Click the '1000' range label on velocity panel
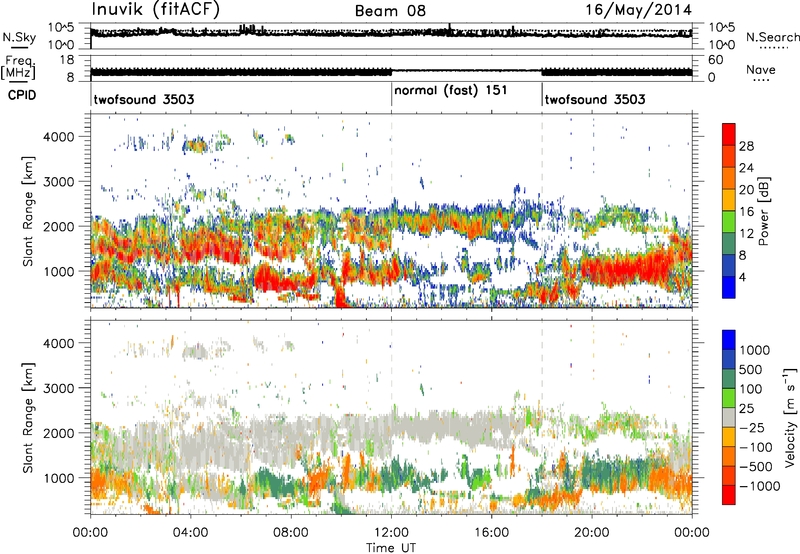The image size is (800, 554). pyautogui.click(x=58, y=478)
